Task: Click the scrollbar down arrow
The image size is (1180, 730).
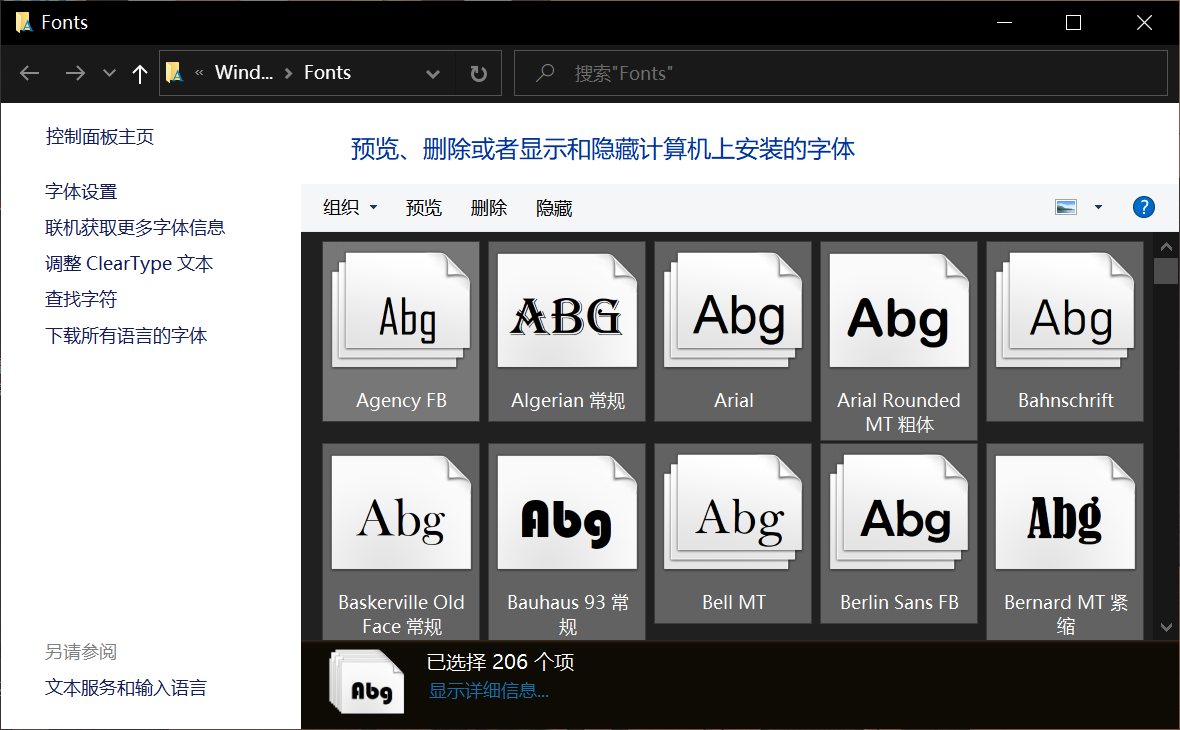Action: tap(1166, 627)
